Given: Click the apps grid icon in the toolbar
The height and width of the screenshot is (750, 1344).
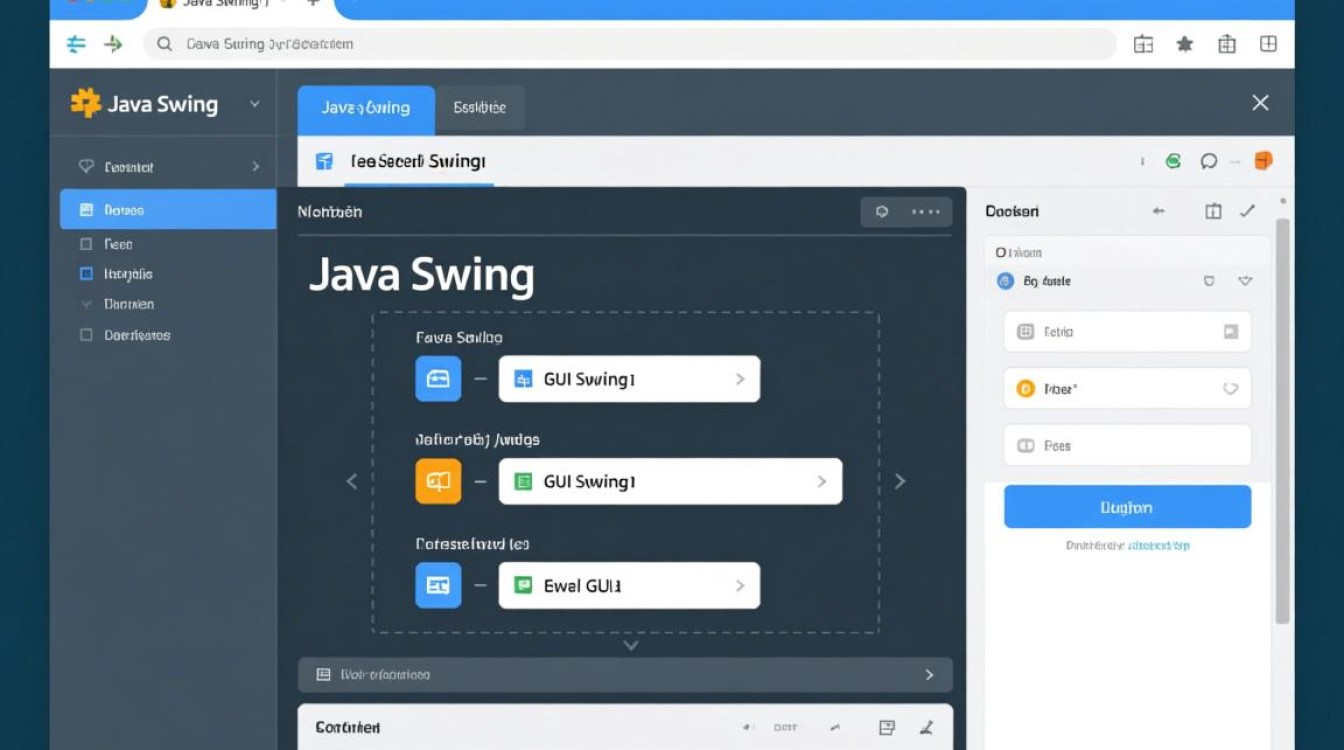Looking at the screenshot, I should 1268,44.
